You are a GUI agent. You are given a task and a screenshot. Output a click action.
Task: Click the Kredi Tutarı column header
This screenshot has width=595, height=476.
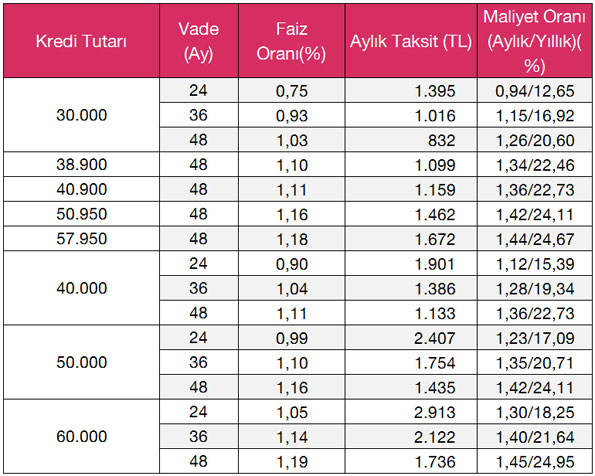[82, 41]
